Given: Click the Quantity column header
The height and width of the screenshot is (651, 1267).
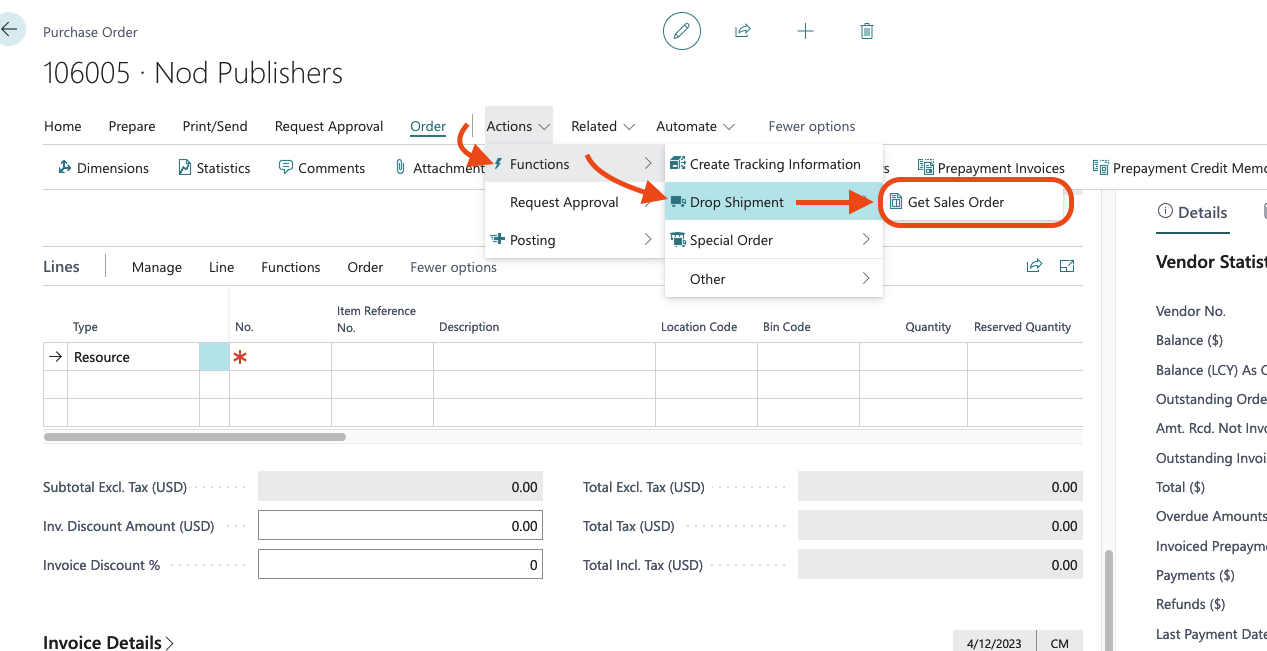Looking at the screenshot, I should click(x=928, y=327).
